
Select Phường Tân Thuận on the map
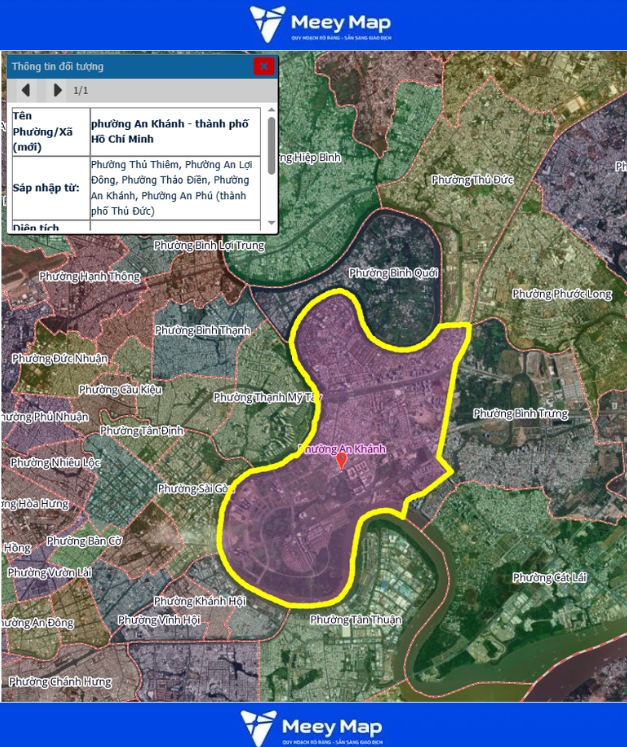[355, 620]
